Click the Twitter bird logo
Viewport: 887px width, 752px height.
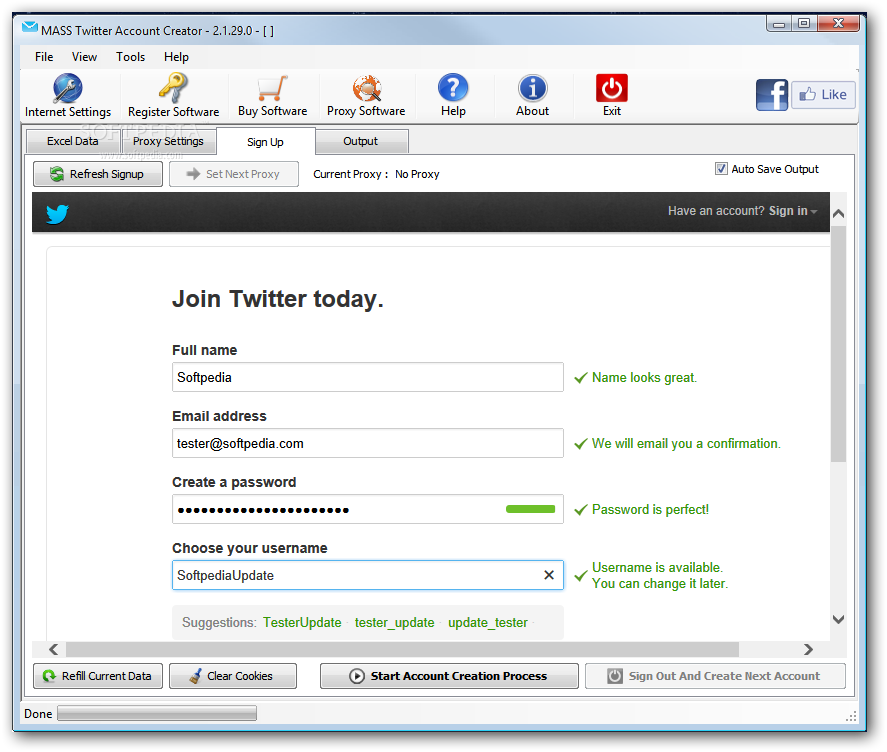click(x=57, y=214)
